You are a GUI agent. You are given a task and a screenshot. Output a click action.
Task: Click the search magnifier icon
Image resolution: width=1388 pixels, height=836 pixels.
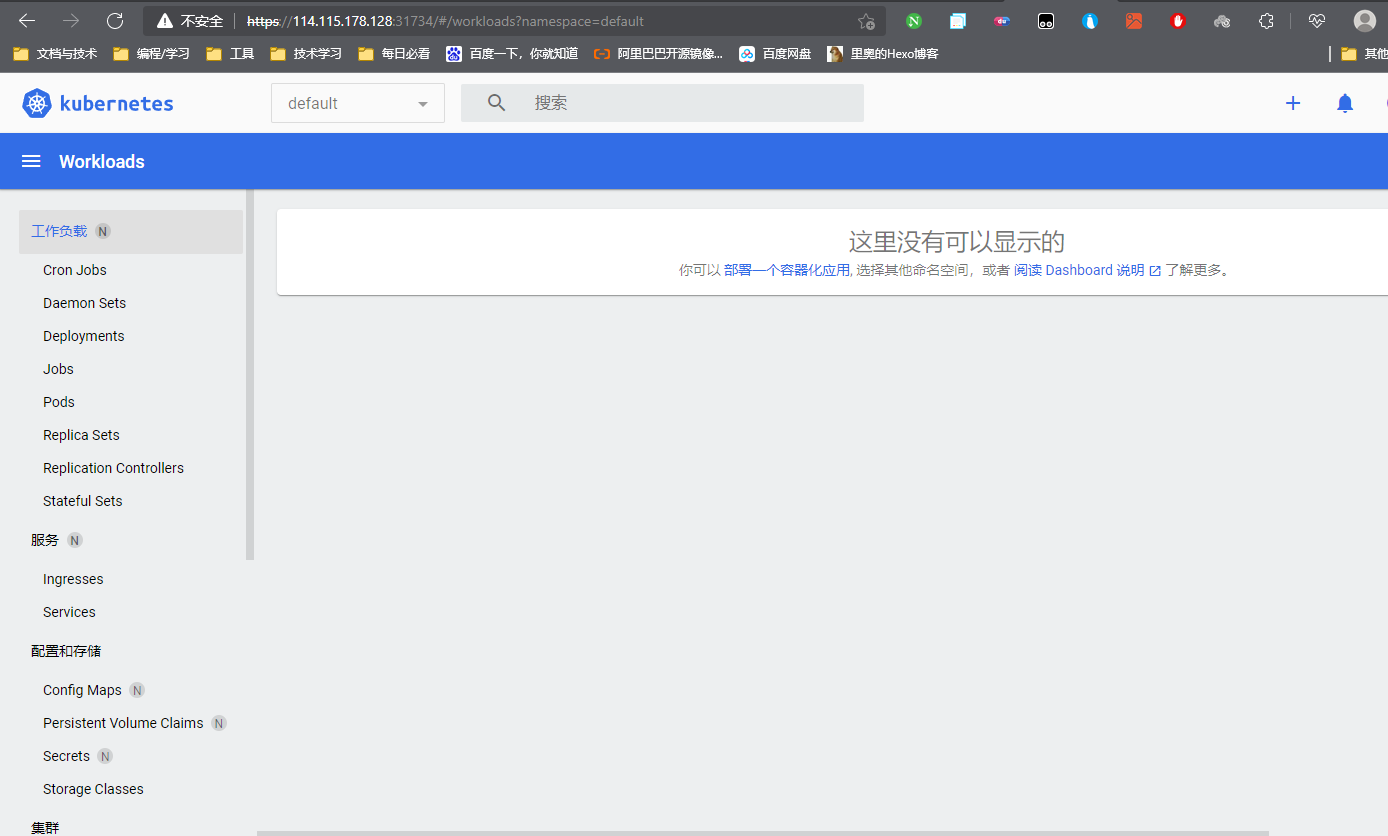click(x=497, y=102)
